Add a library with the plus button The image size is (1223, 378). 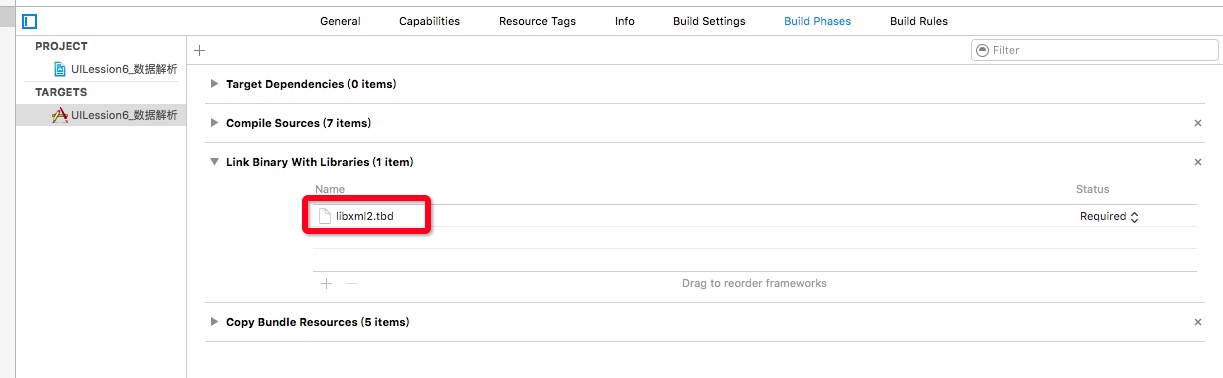(326, 283)
